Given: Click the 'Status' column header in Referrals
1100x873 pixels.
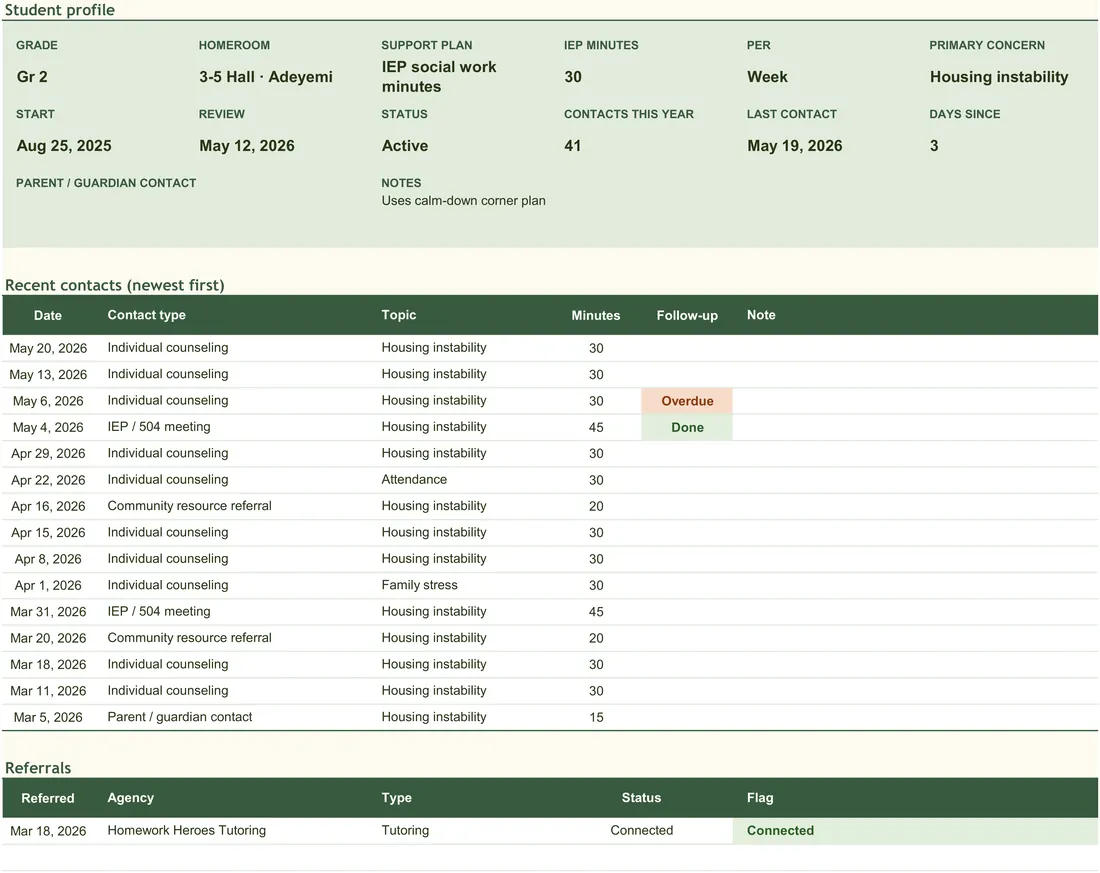Looking at the screenshot, I should coord(641,798).
